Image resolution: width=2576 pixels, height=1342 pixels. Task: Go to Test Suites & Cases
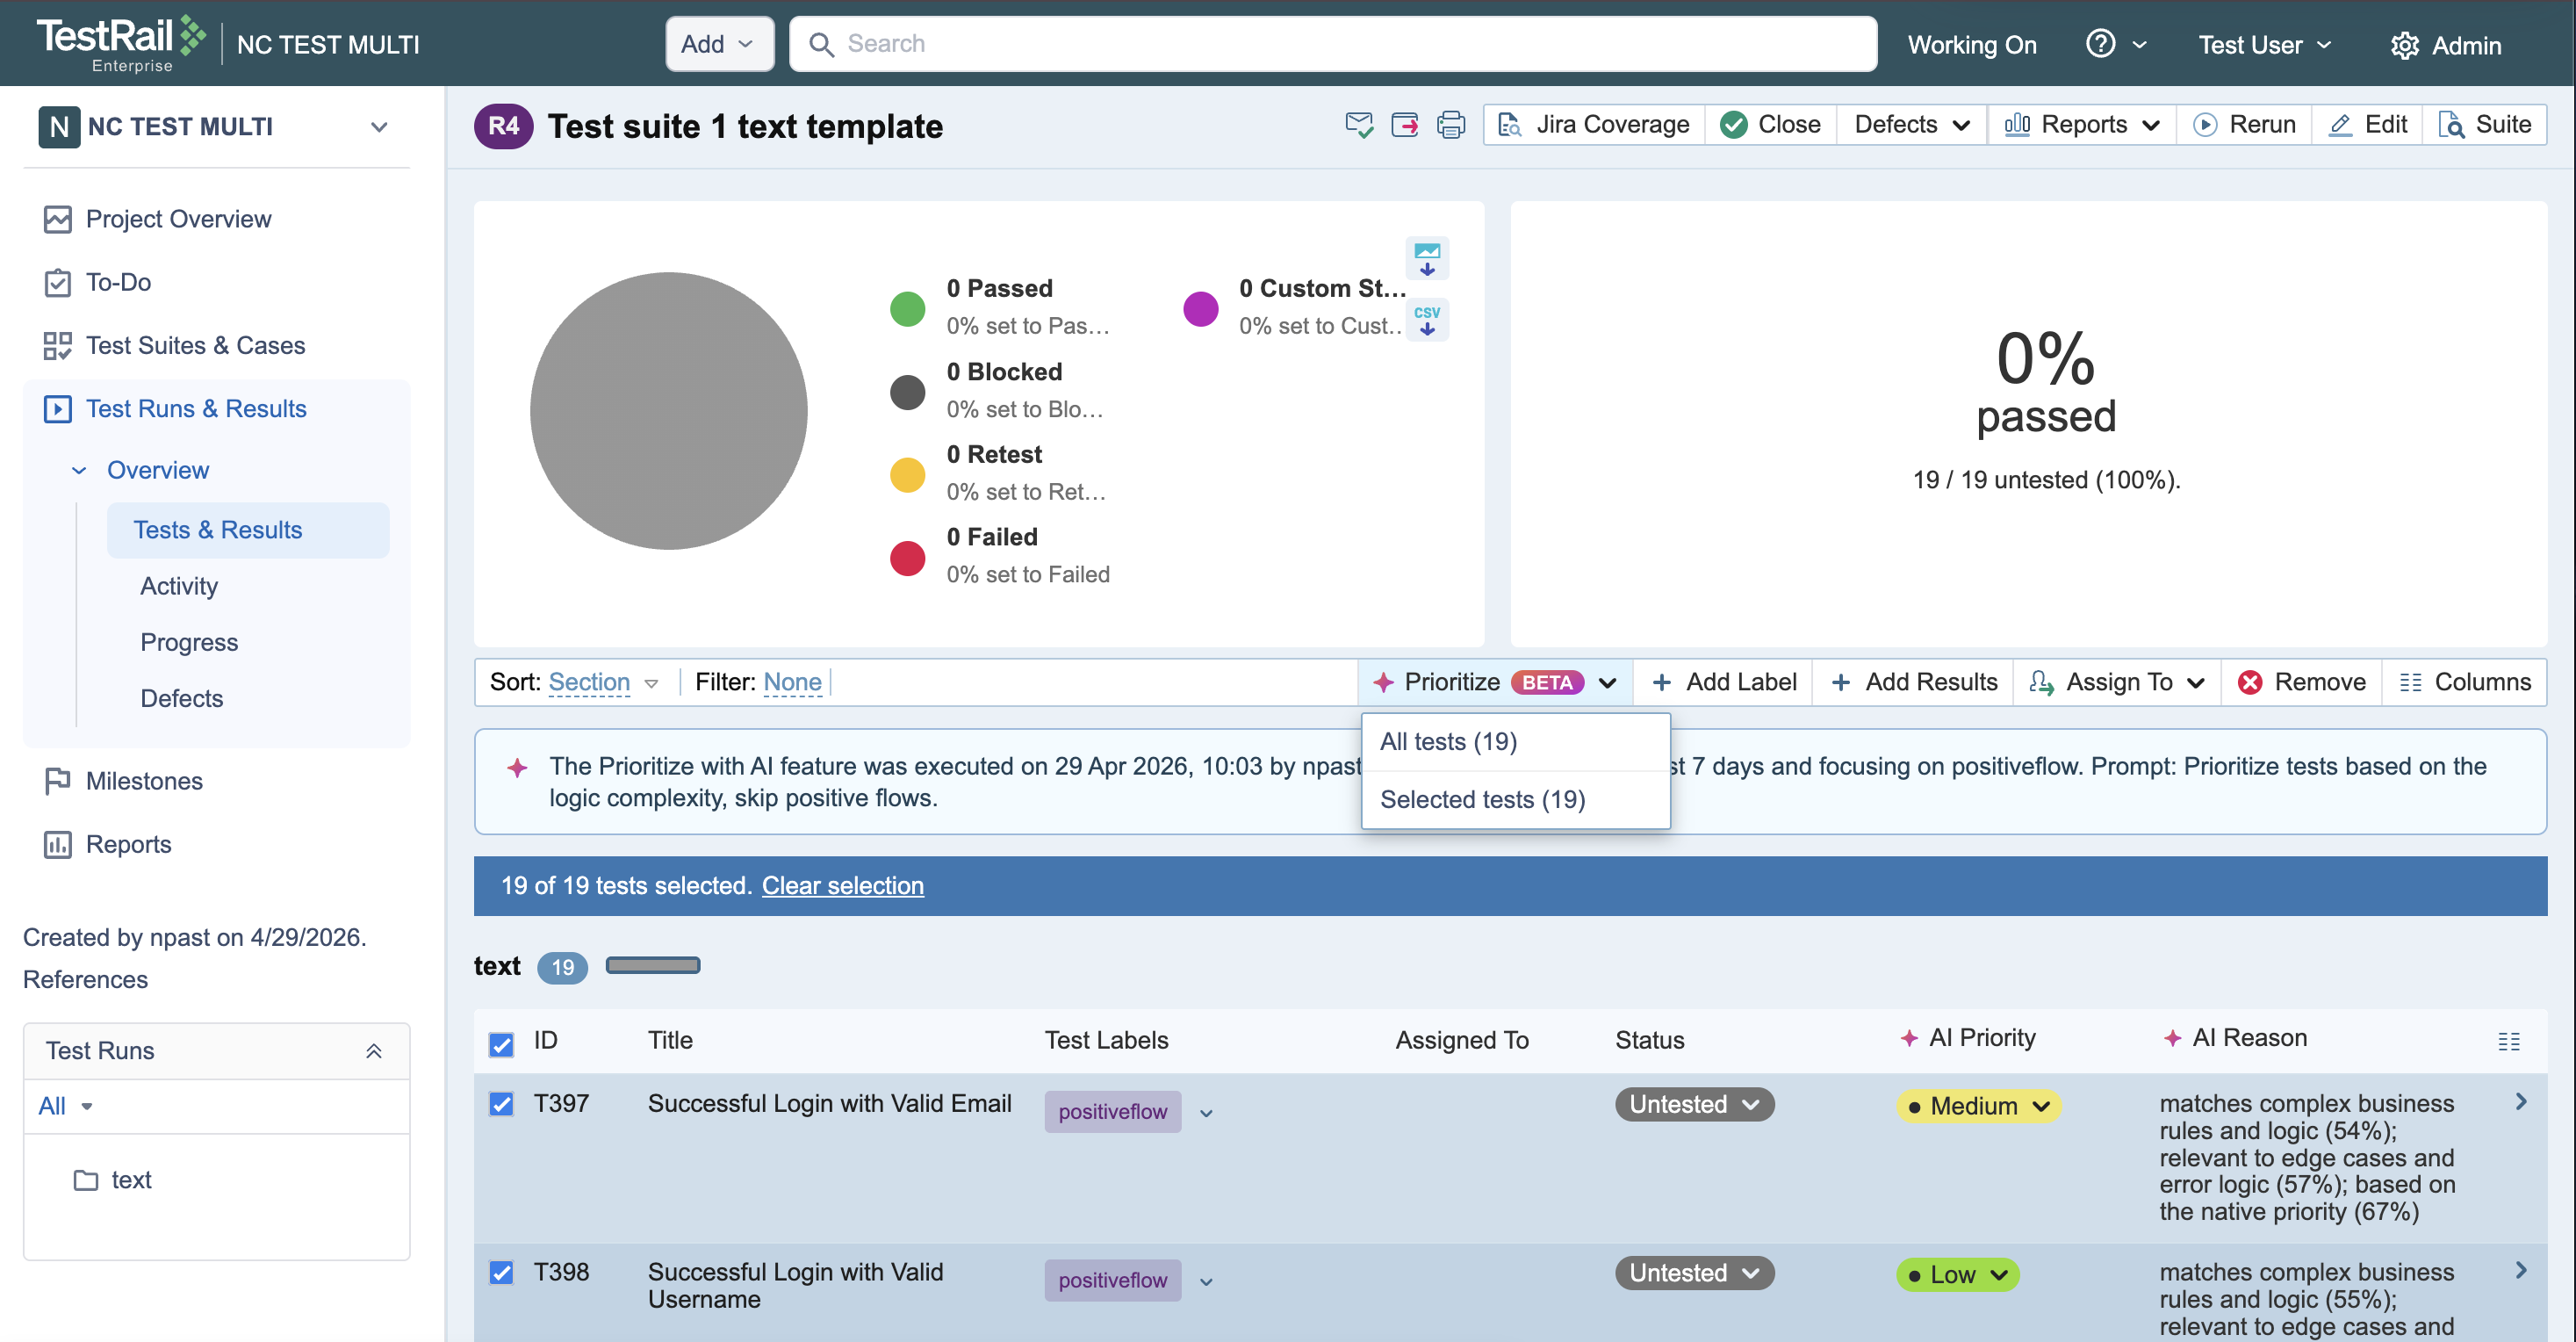tap(195, 345)
